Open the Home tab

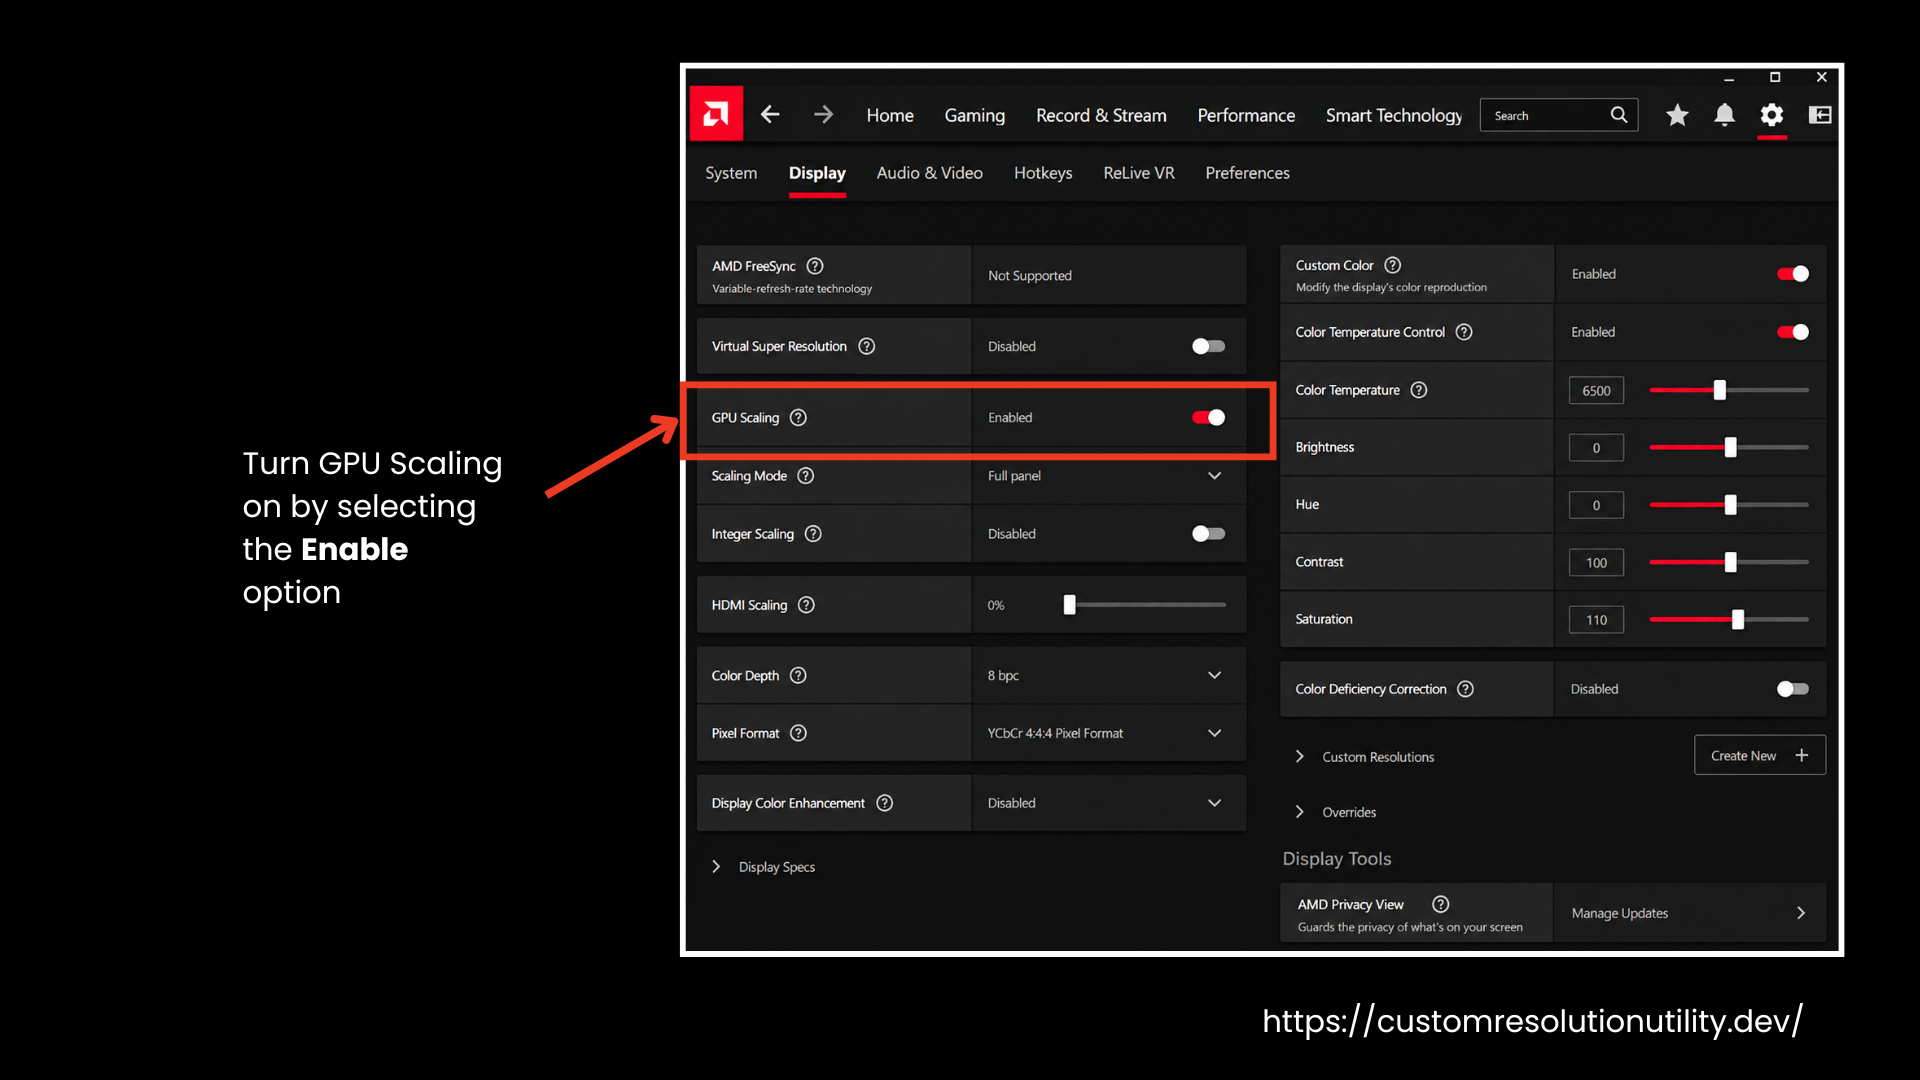(890, 116)
